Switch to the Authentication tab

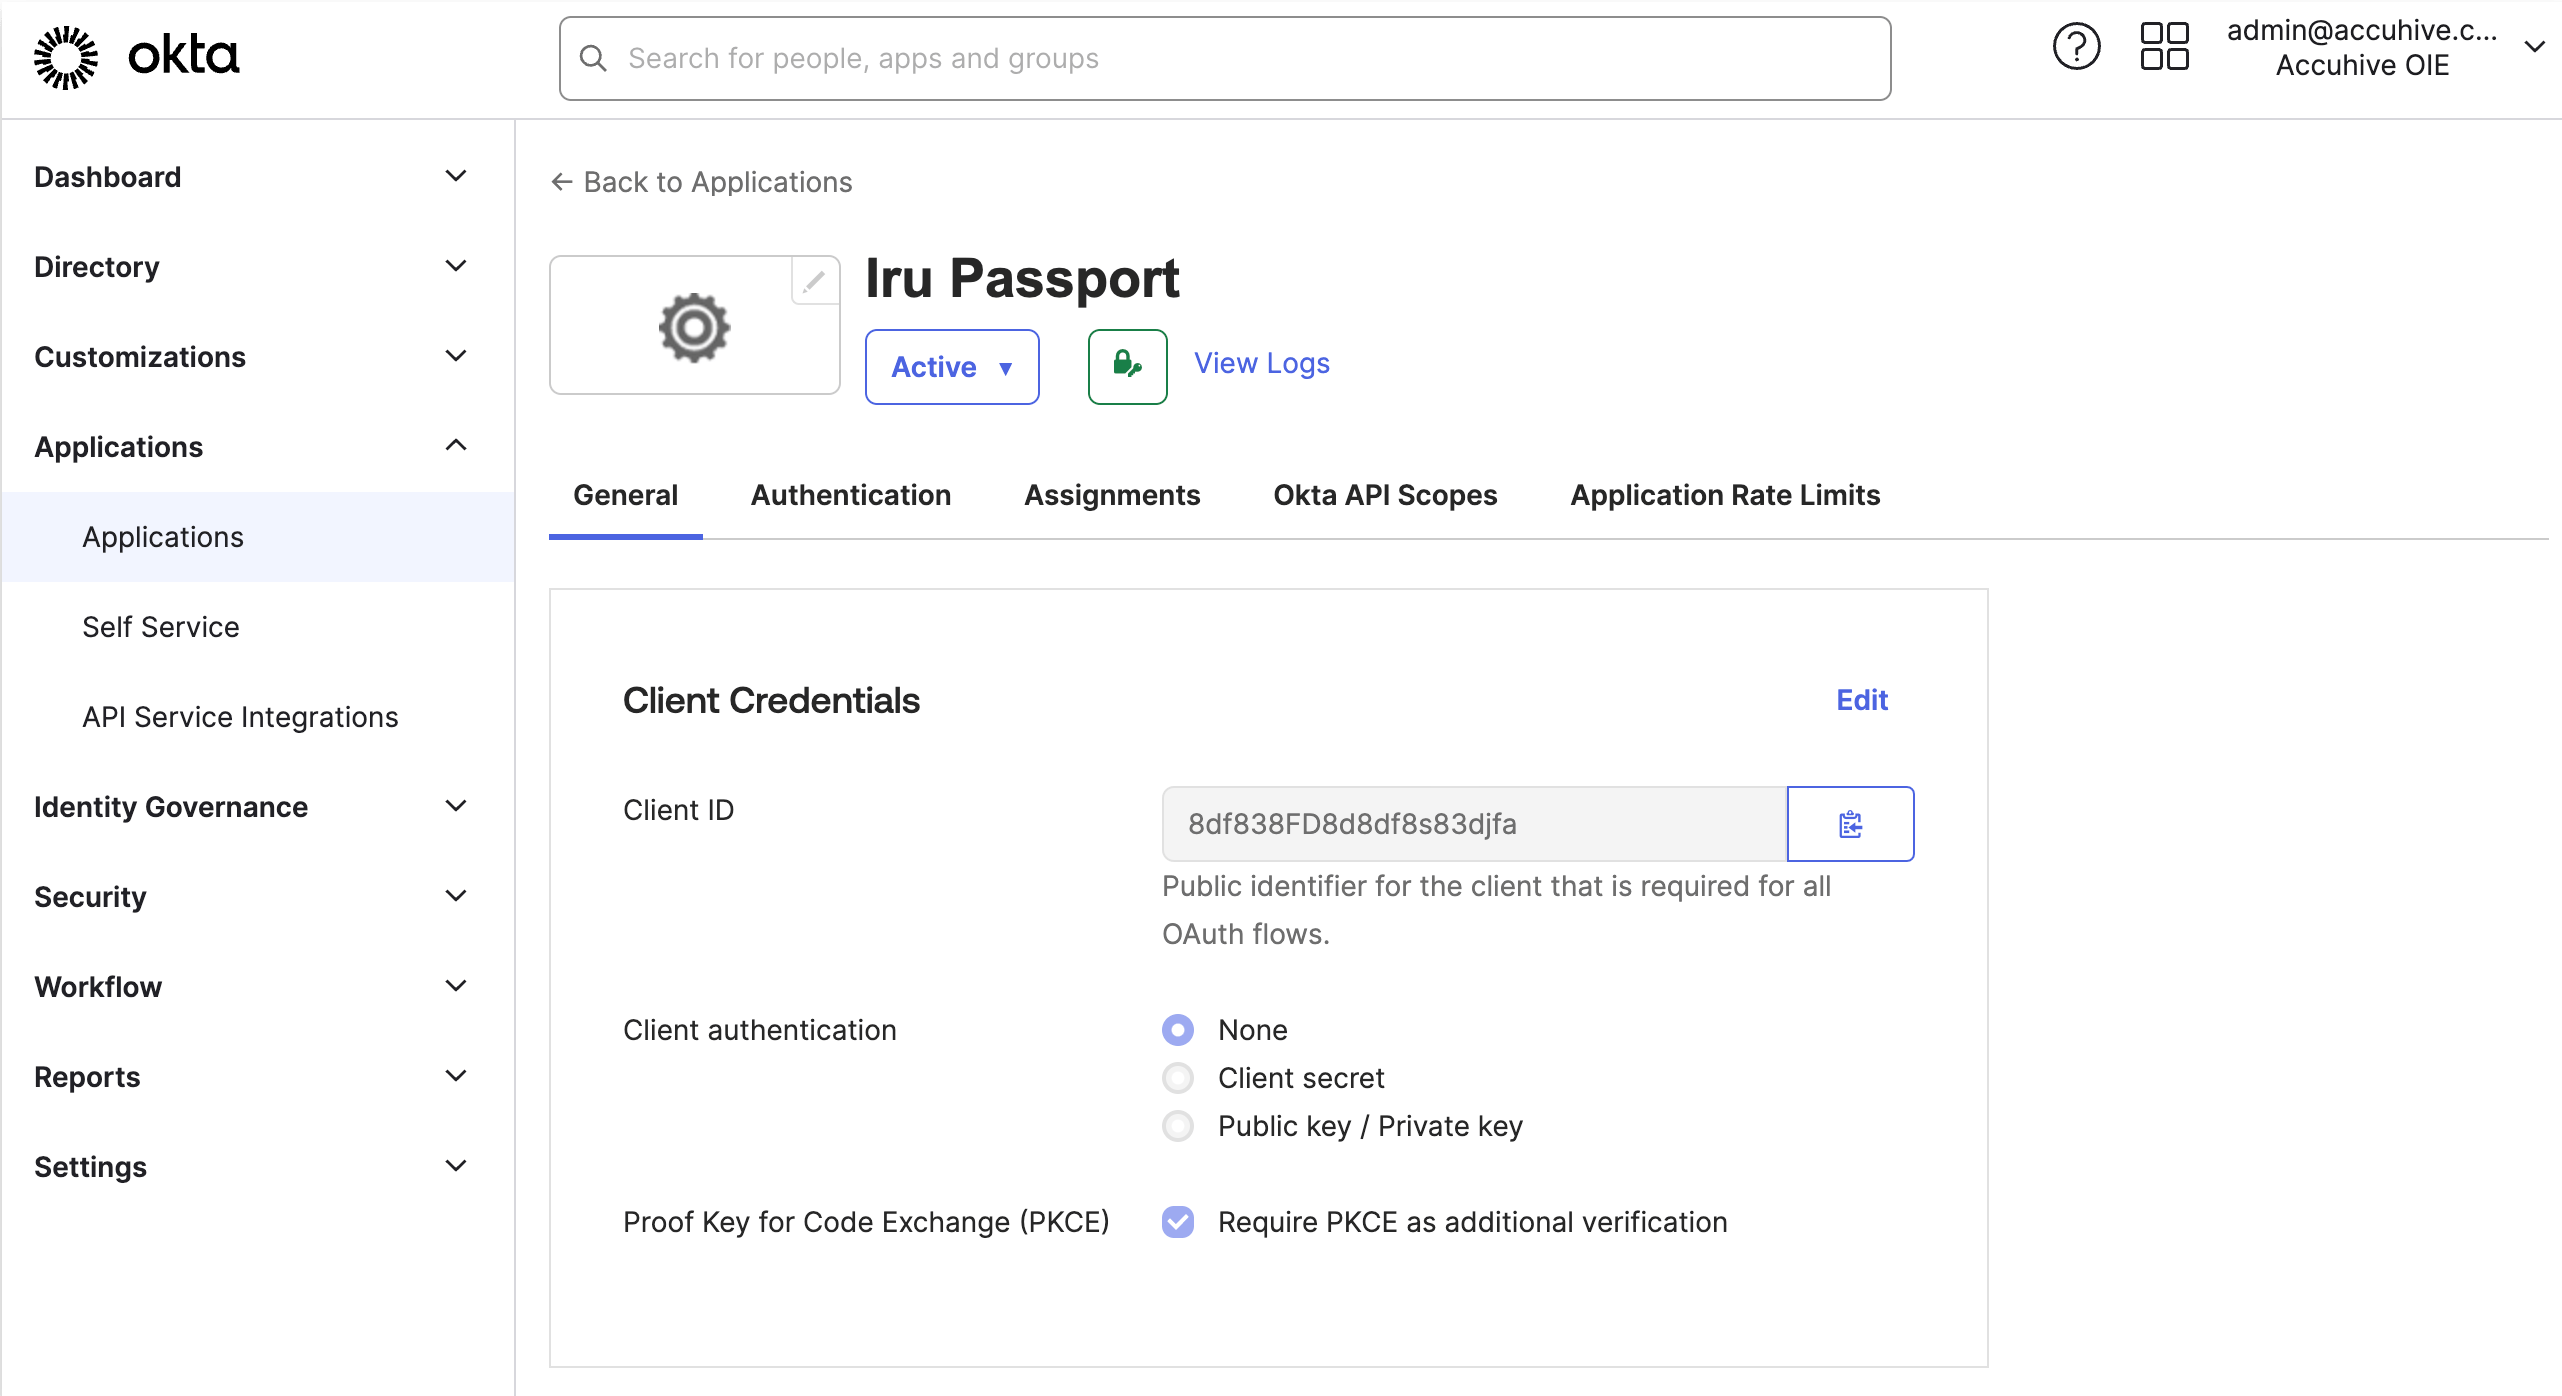pyautogui.click(x=850, y=496)
